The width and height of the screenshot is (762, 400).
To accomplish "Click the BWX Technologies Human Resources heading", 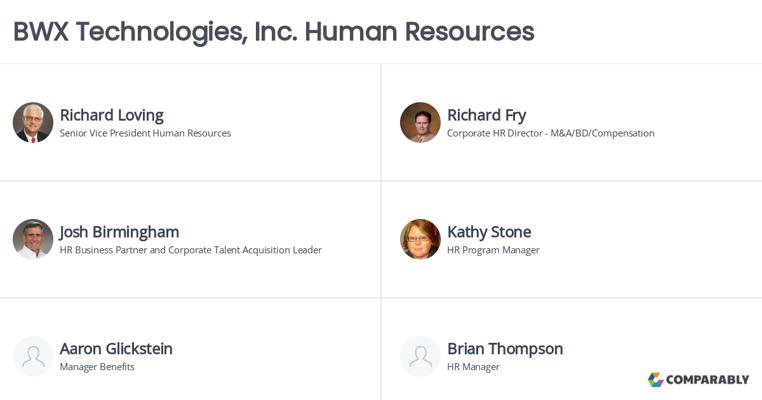I will pyautogui.click(x=273, y=31).
